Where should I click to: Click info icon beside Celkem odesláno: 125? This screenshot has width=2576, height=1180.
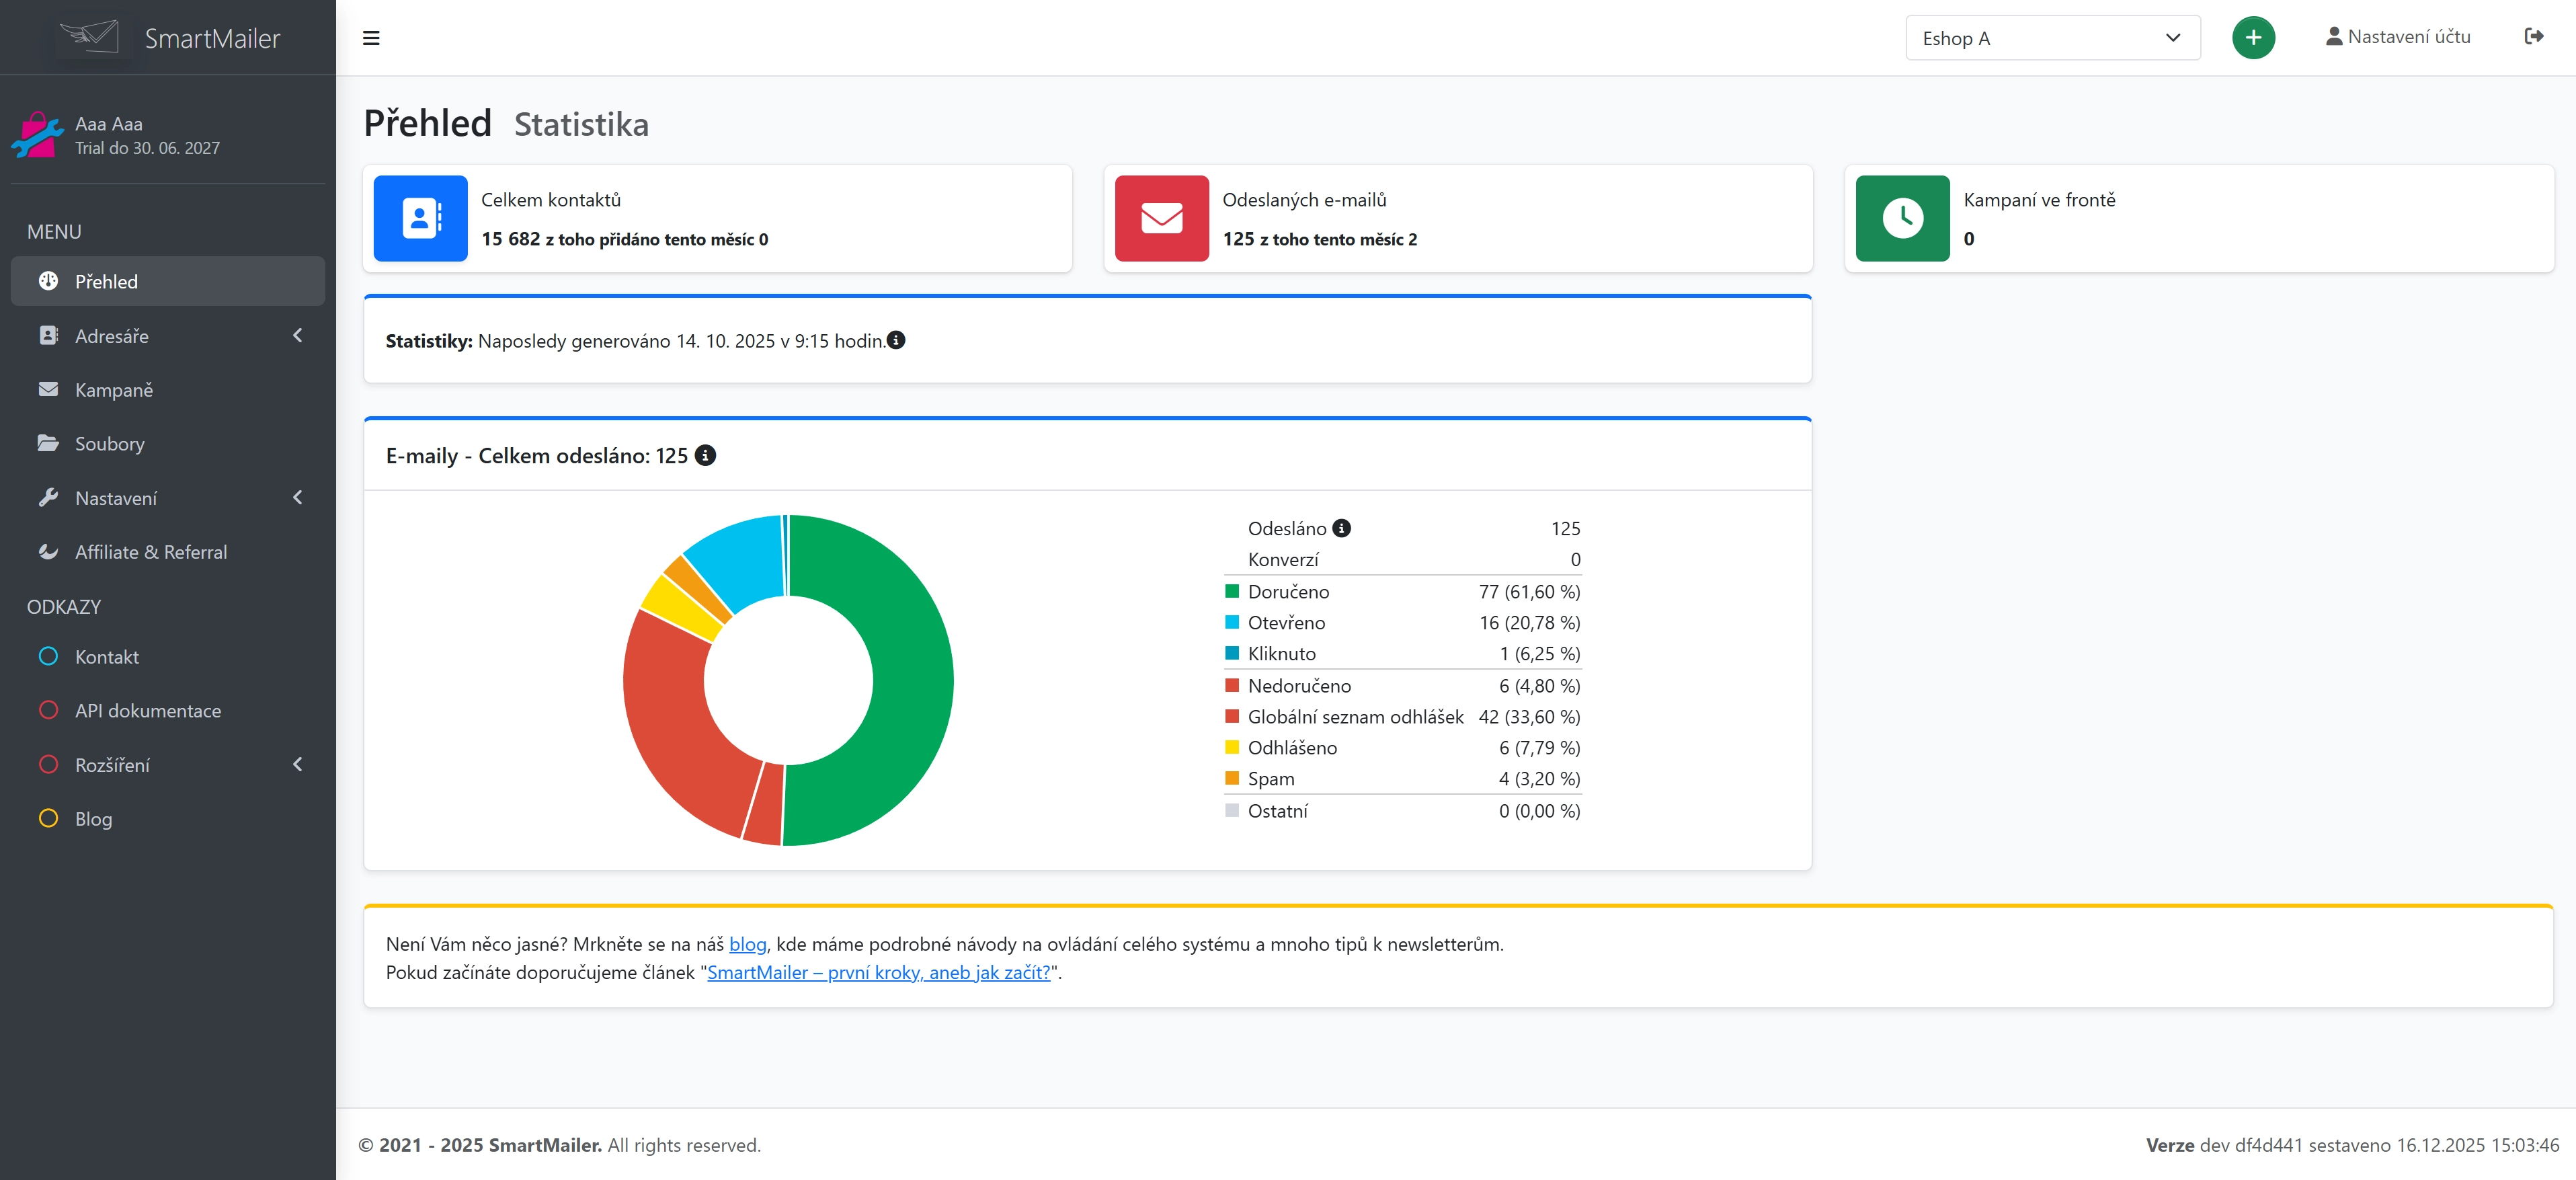click(x=705, y=455)
